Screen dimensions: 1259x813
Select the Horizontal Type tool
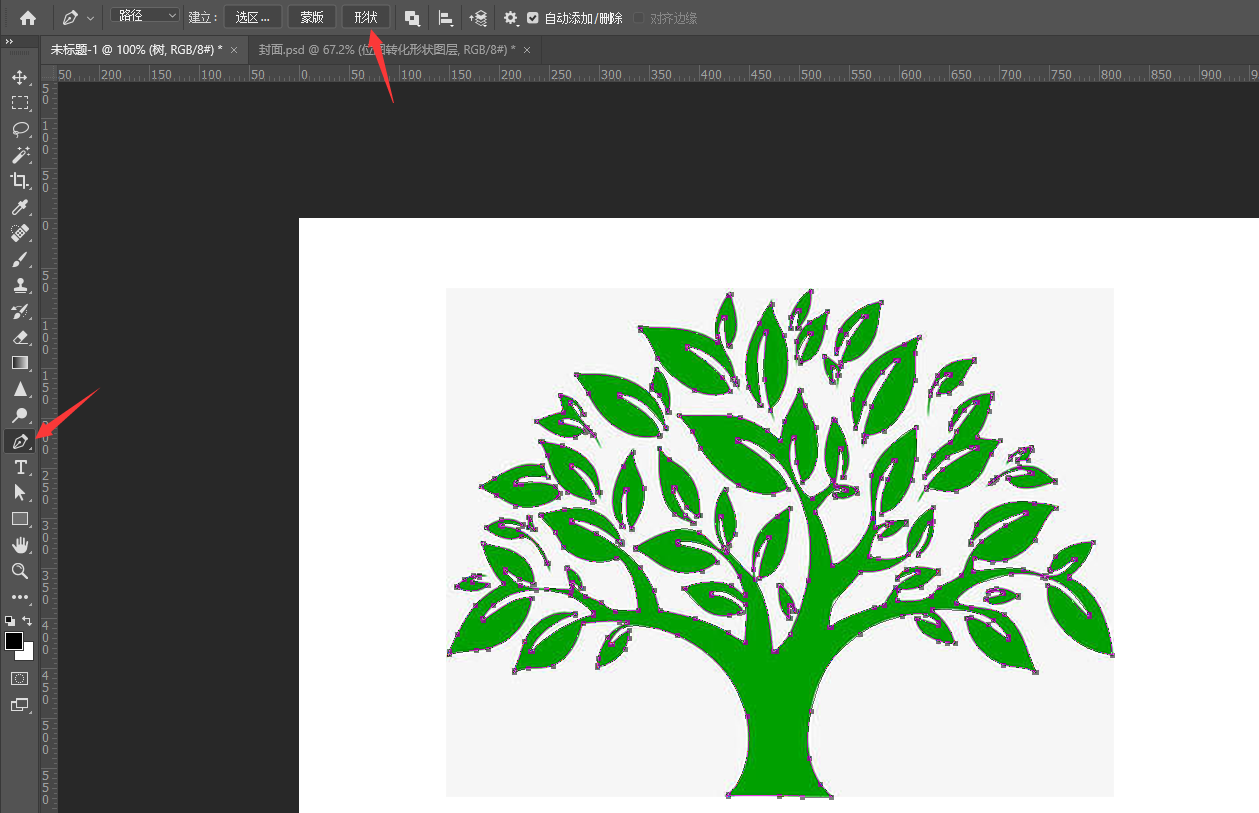tap(20, 467)
